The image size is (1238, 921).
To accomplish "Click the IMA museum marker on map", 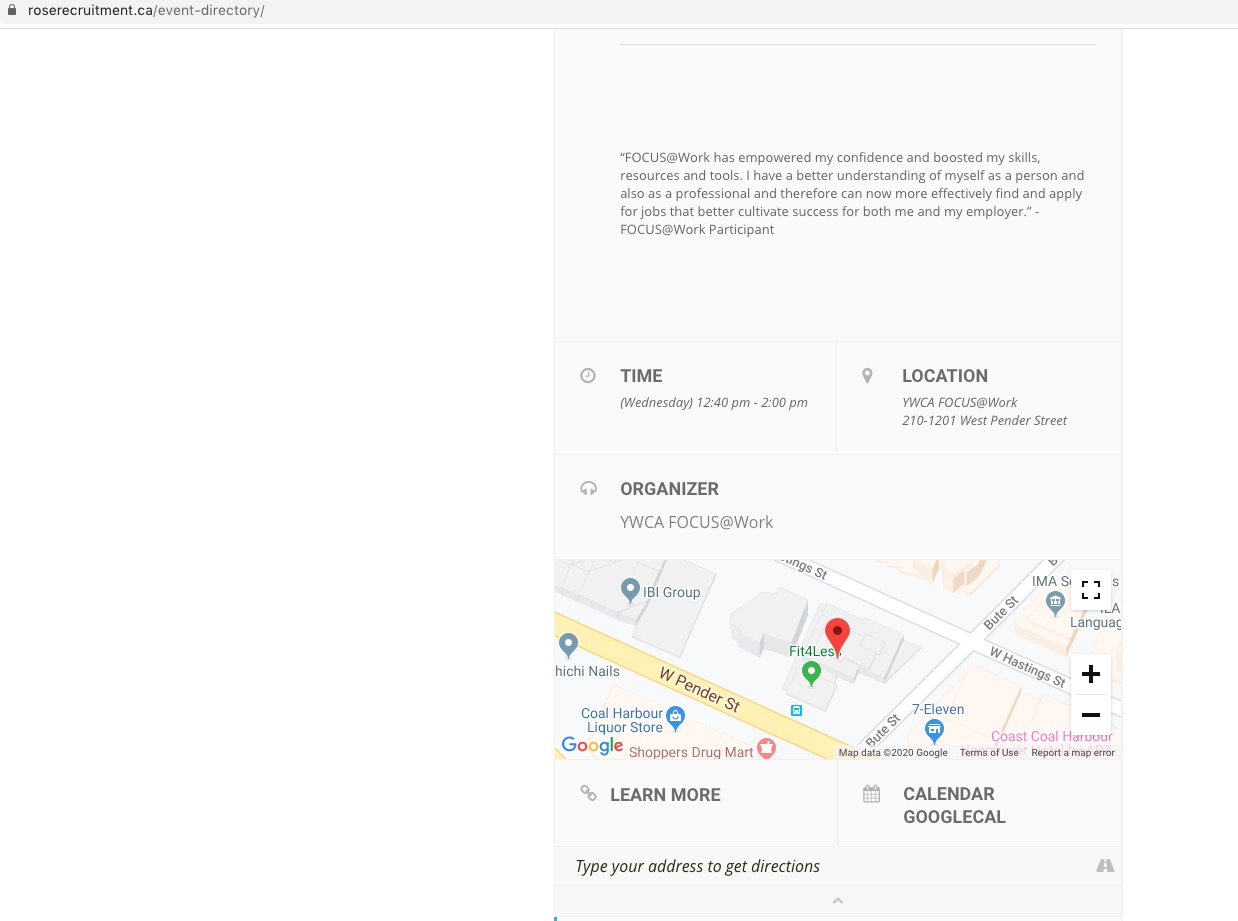I will 1054,601.
